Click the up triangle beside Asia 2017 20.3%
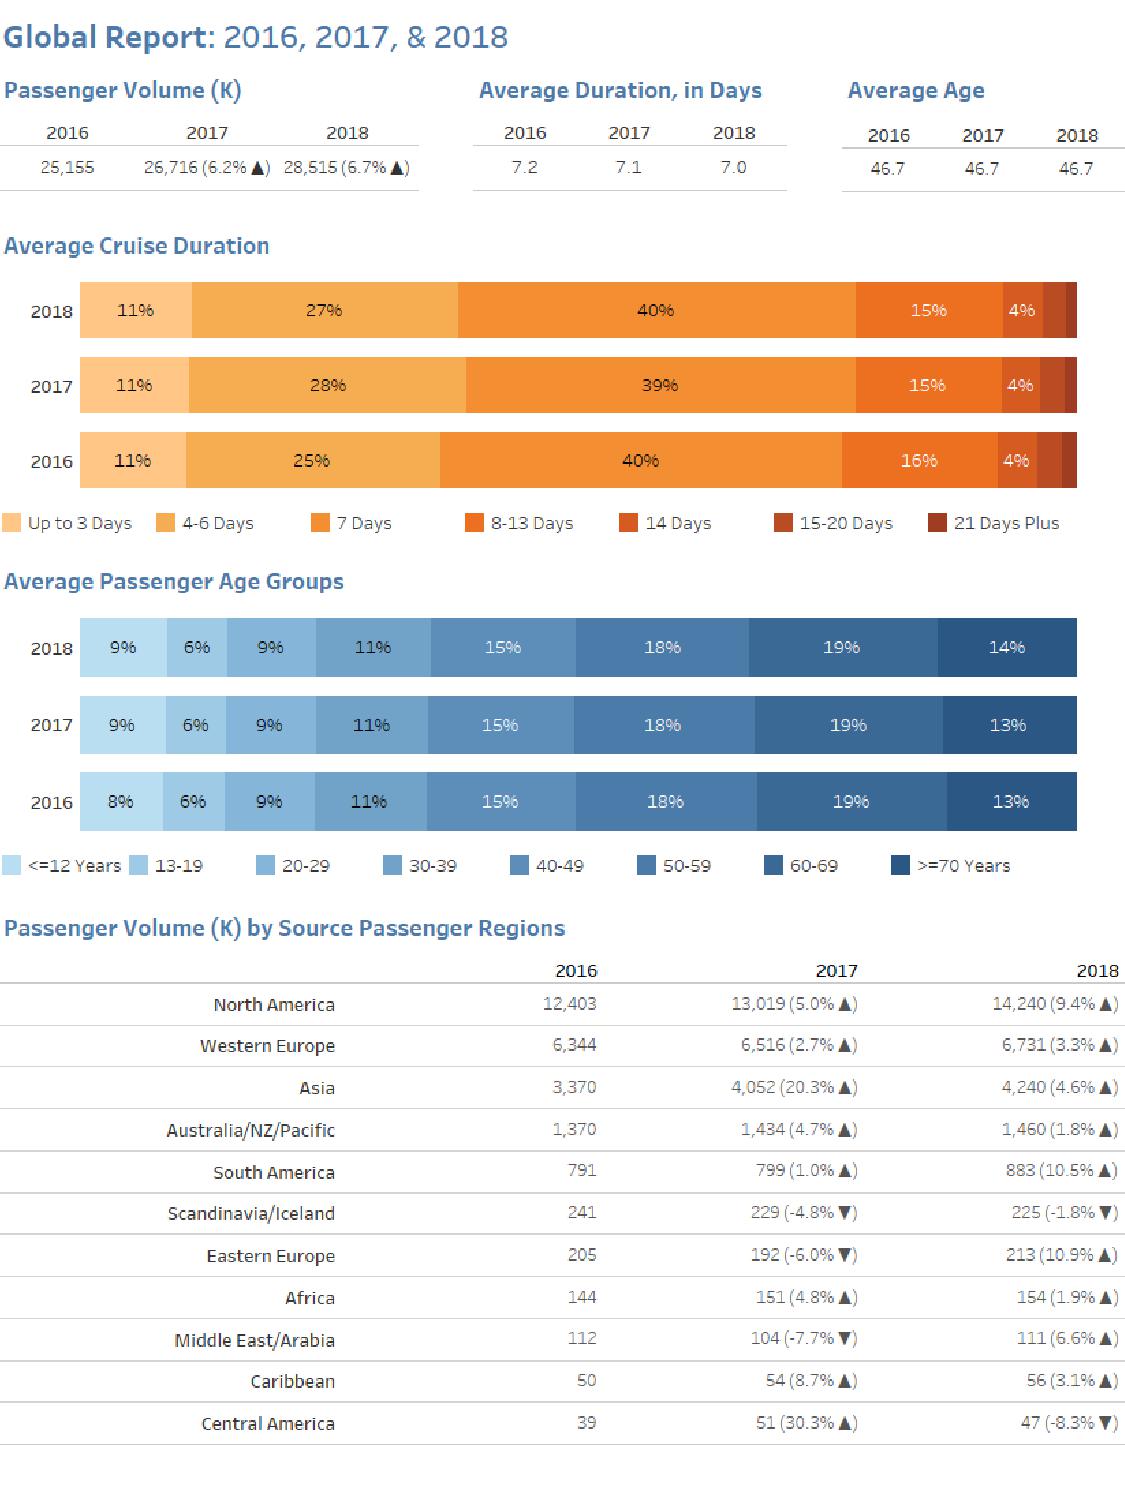 coord(846,1088)
